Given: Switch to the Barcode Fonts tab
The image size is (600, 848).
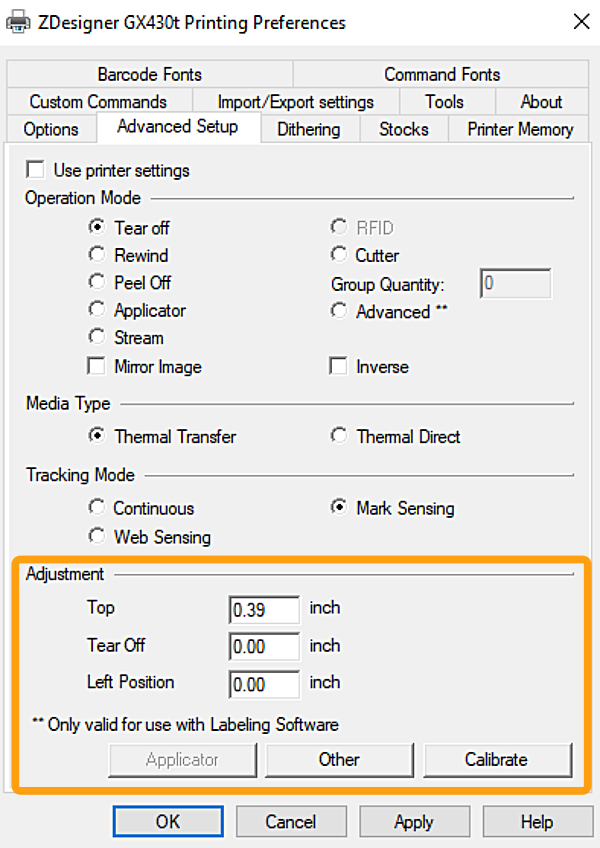Looking at the screenshot, I should pyautogui.click(x=150, y=74).
